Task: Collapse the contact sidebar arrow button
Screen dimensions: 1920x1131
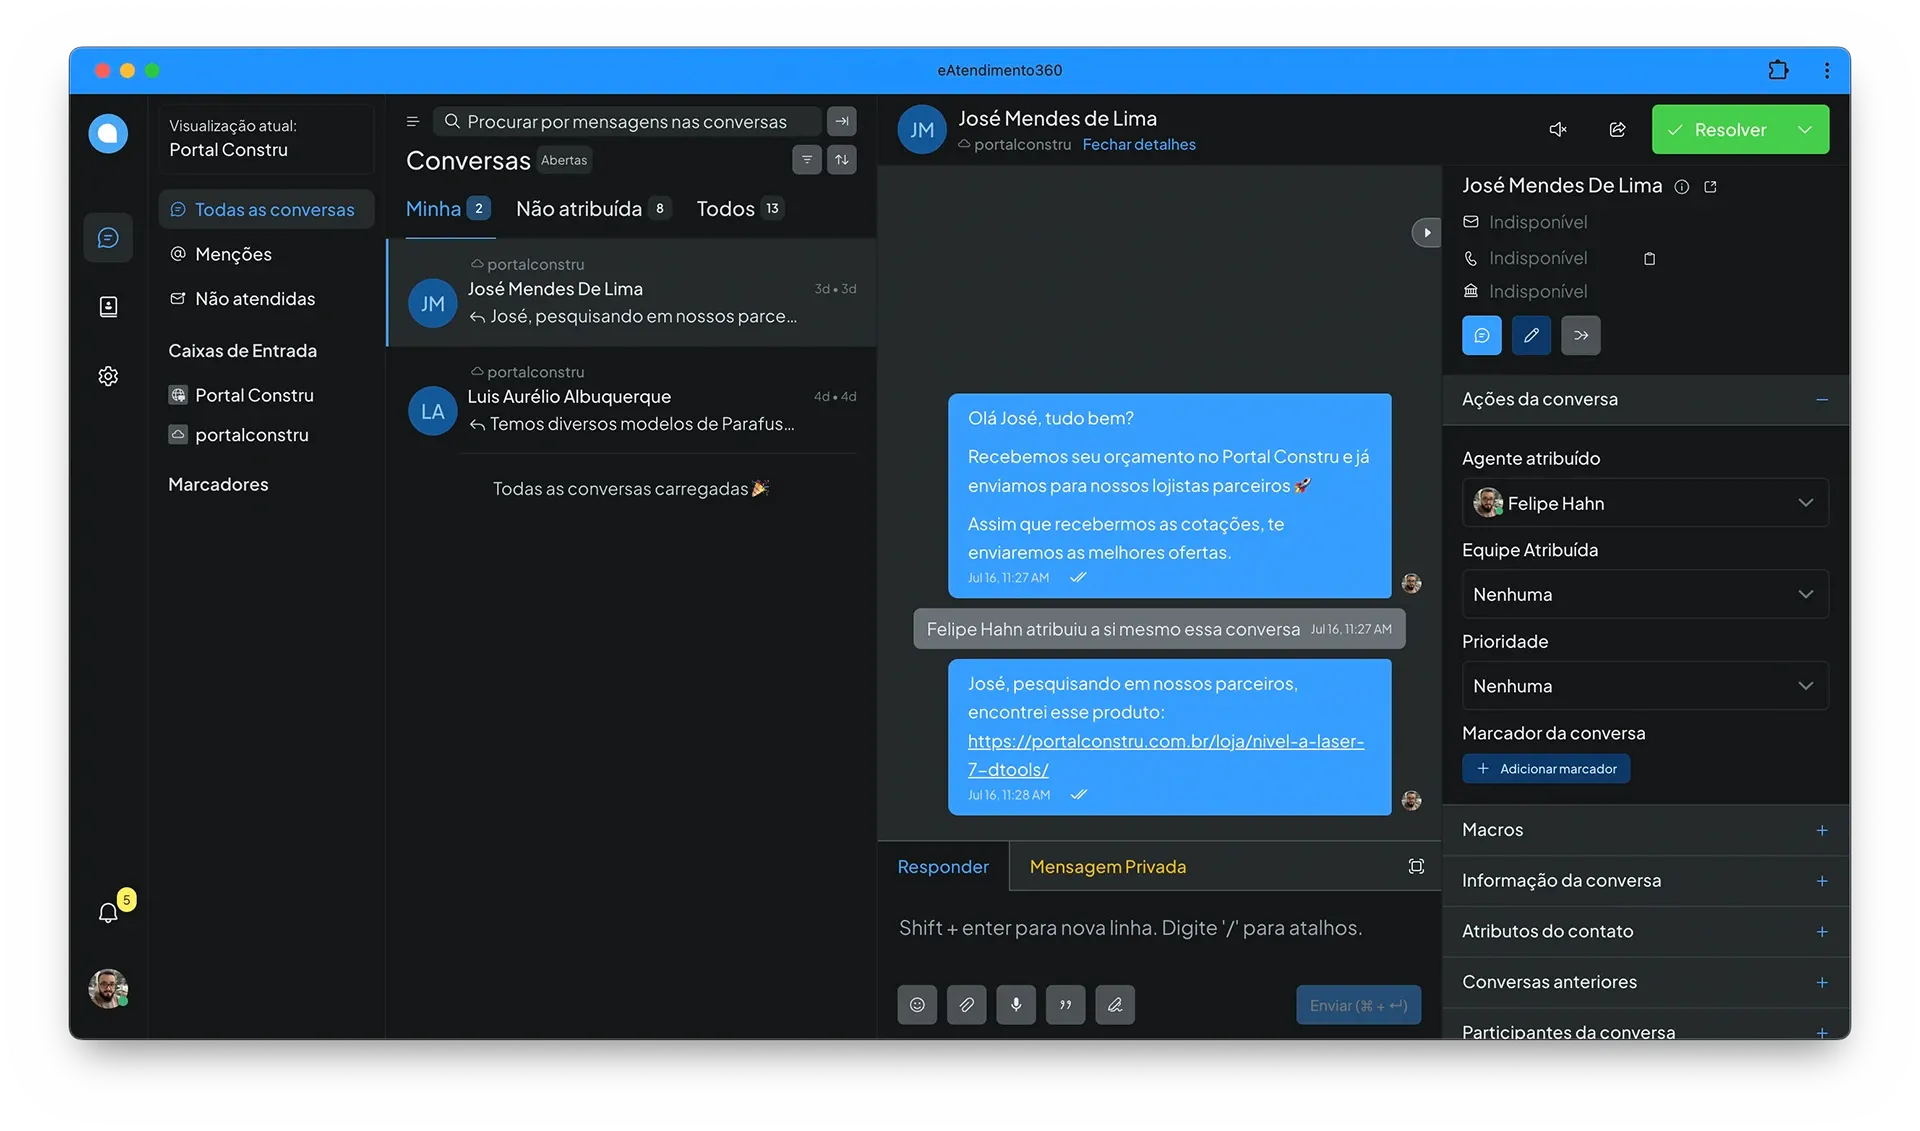Action: pos(1426,233)
